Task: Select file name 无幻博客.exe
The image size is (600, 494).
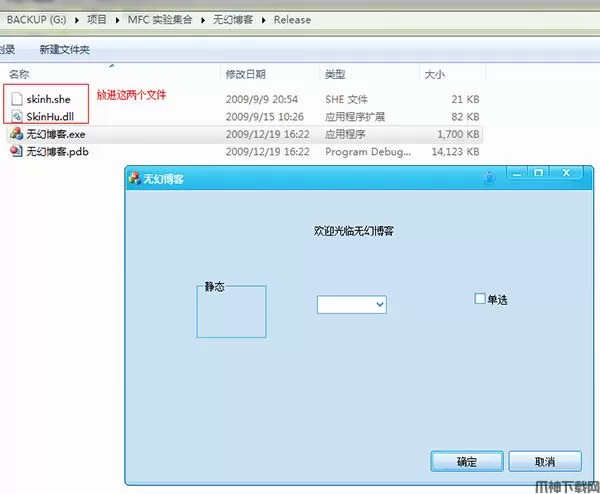Action: coord(56,134)
